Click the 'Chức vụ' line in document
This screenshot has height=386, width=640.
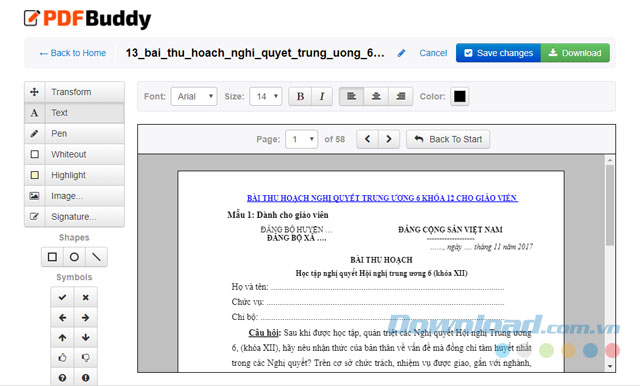(x=368, y=302)
